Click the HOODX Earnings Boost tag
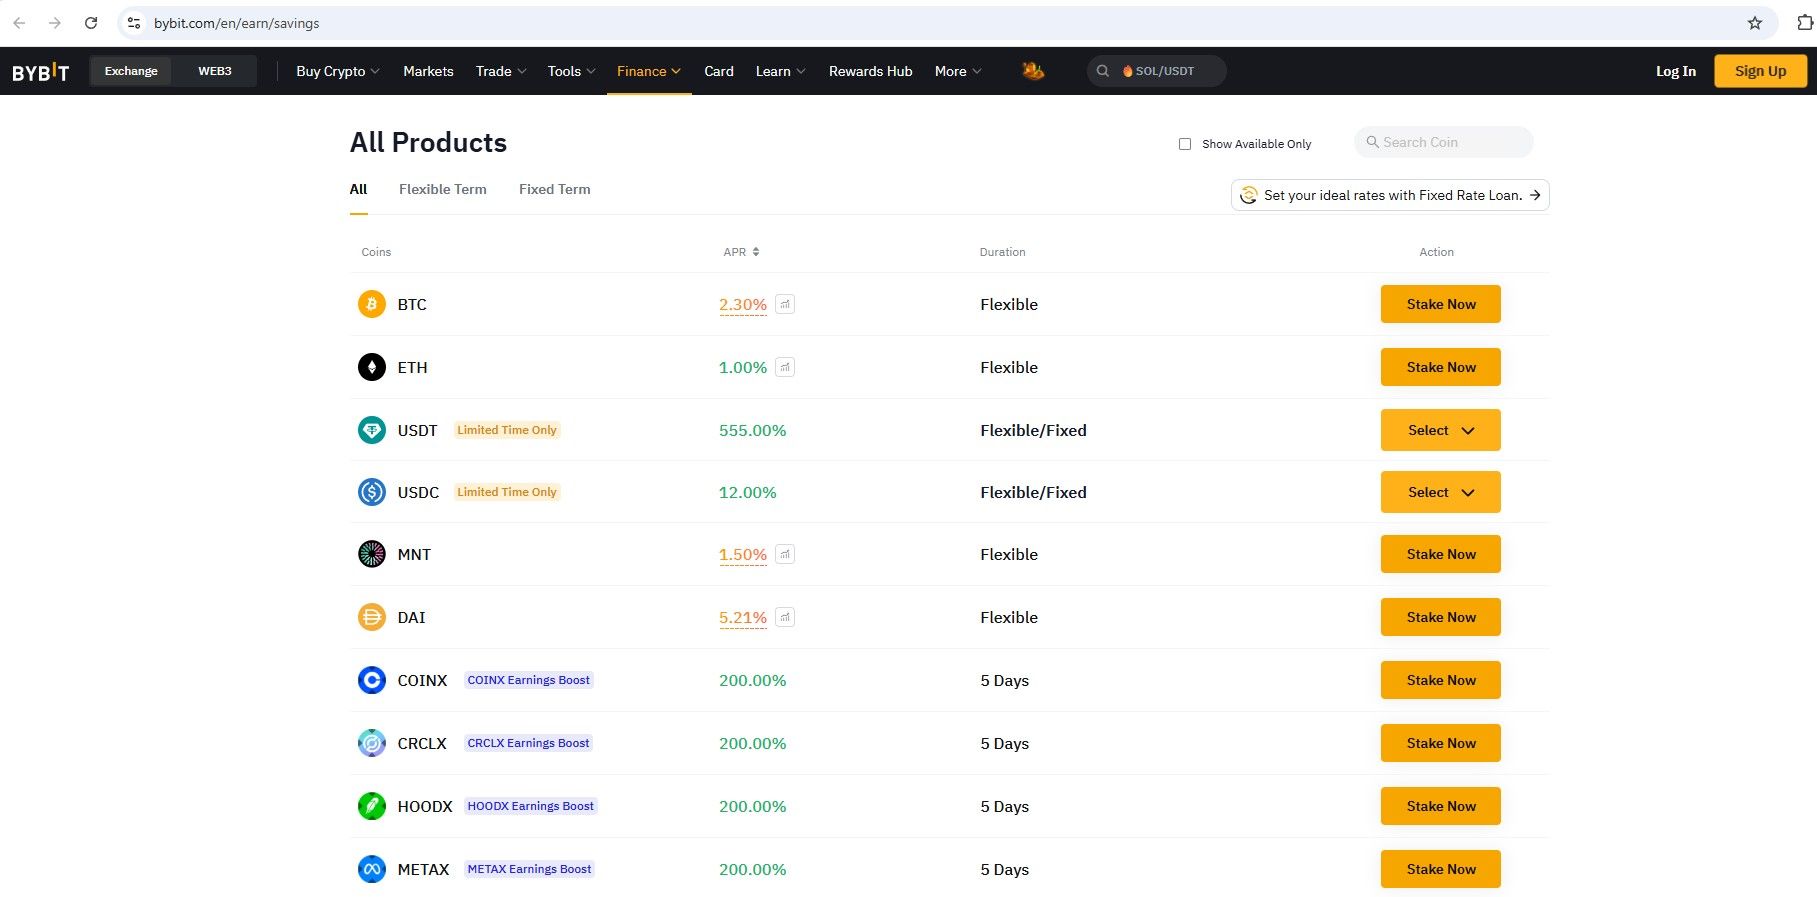The image size is (1817, 897). [x=530, y=806]
